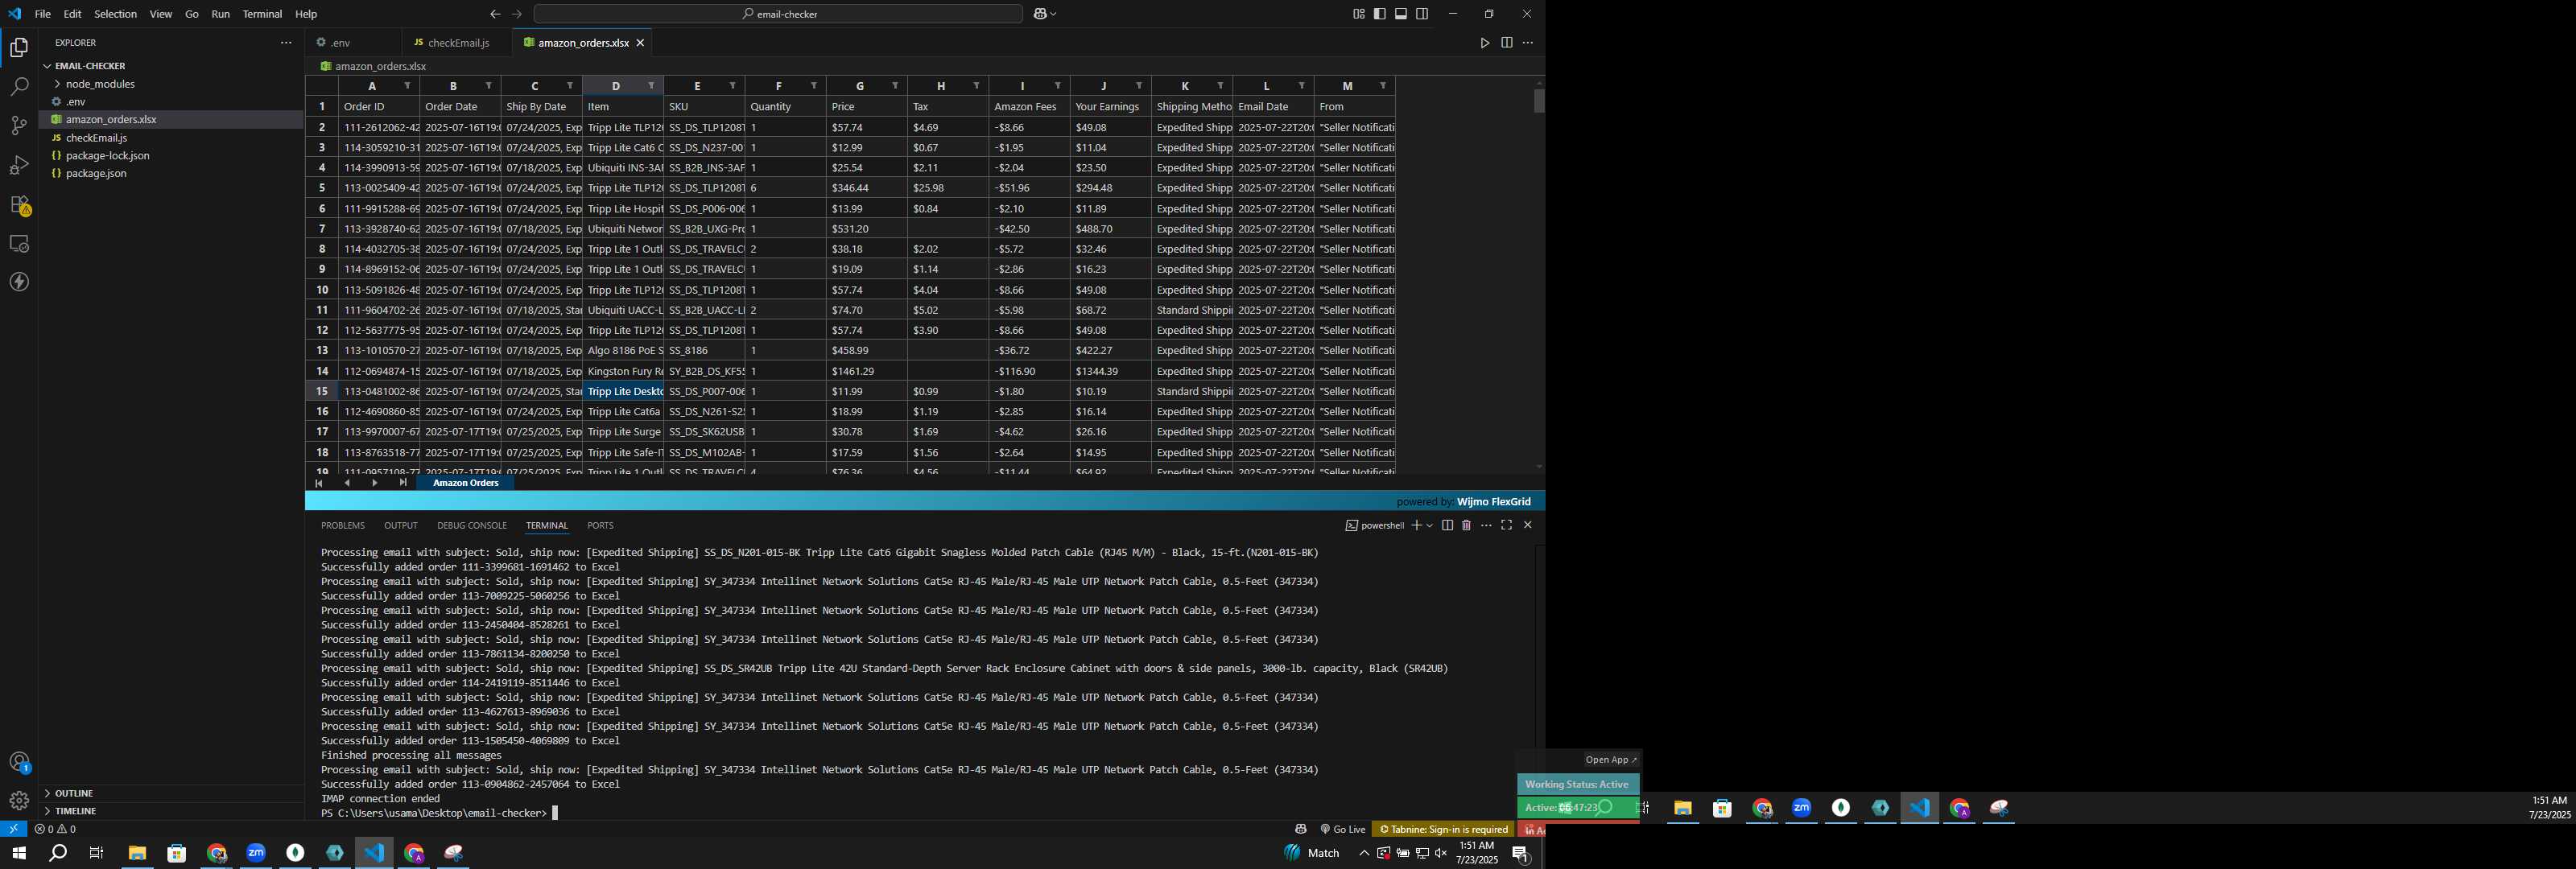Image resolution: width=2576 pixels, height=869 pixels.
Task: Go back with the navigation arrow
Action: [495, 14]
